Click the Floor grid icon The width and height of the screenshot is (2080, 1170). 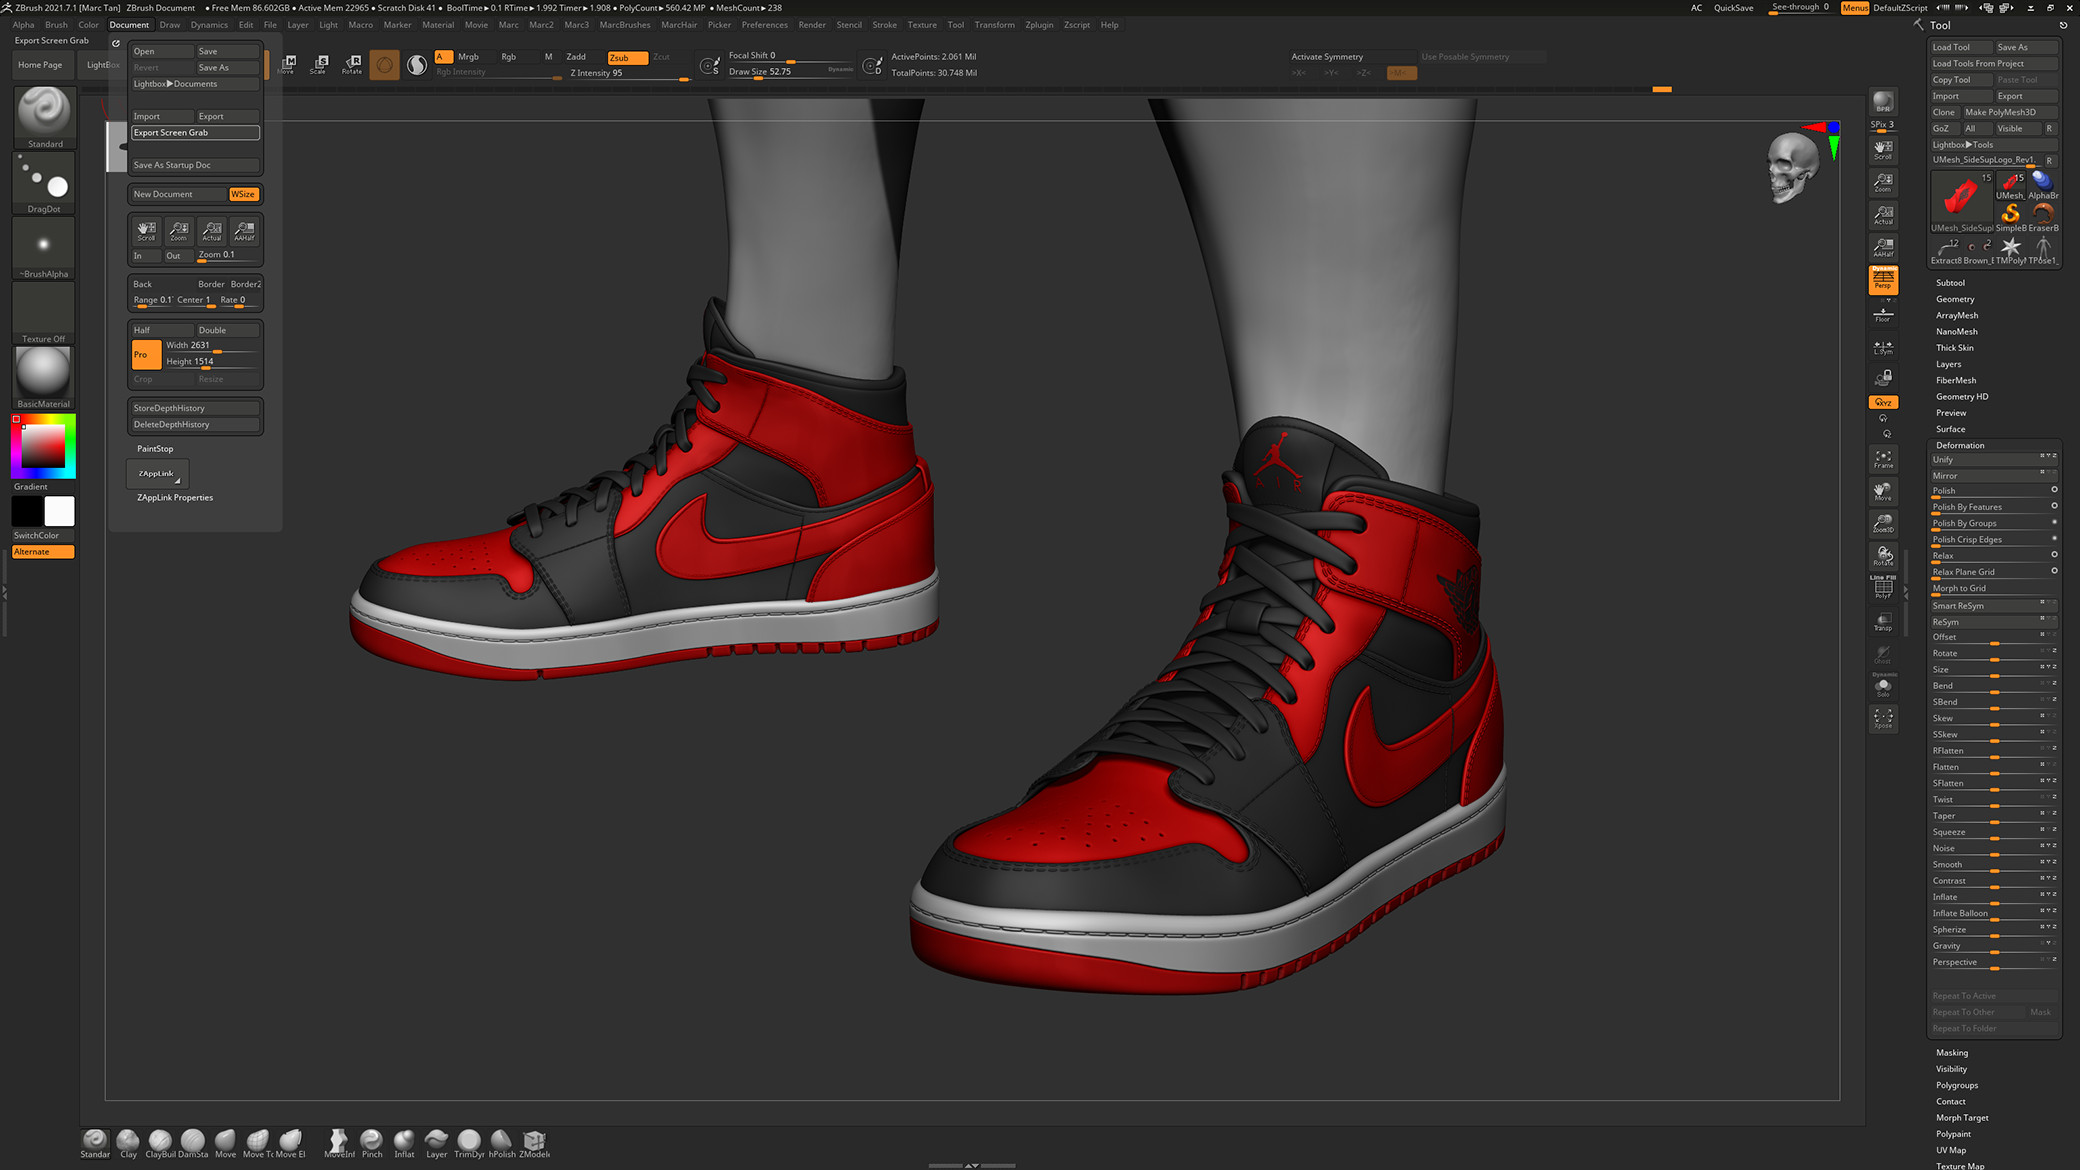(x=1883, y=315)
